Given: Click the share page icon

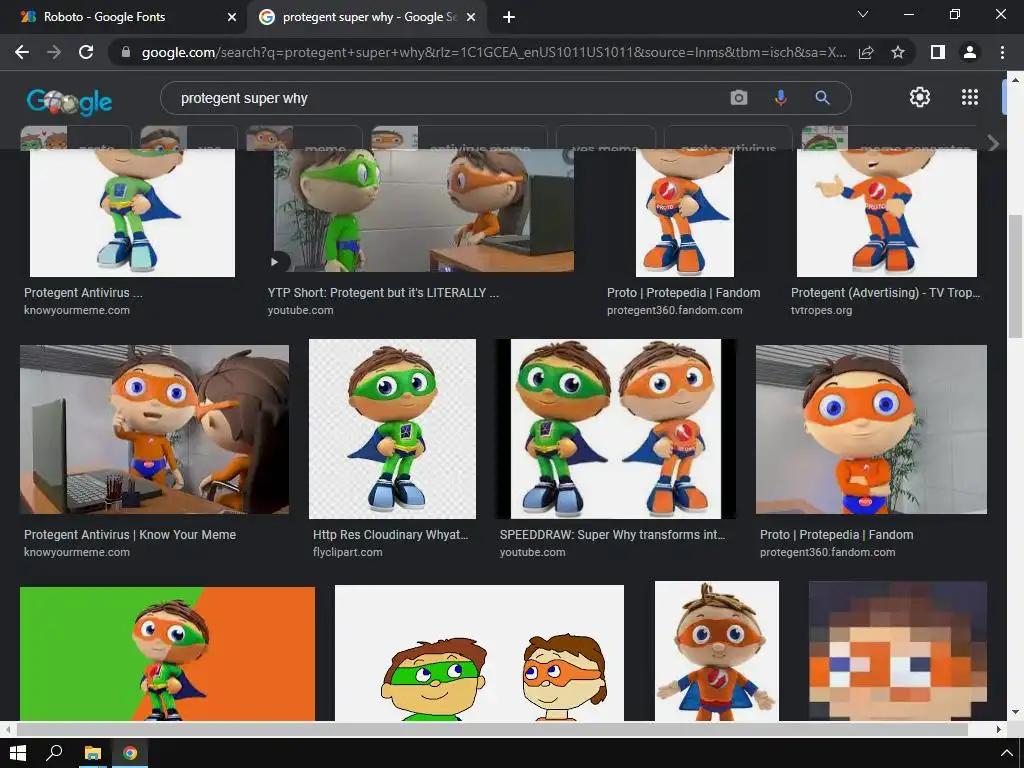Looking at the screenshot, I should (866, 52).
